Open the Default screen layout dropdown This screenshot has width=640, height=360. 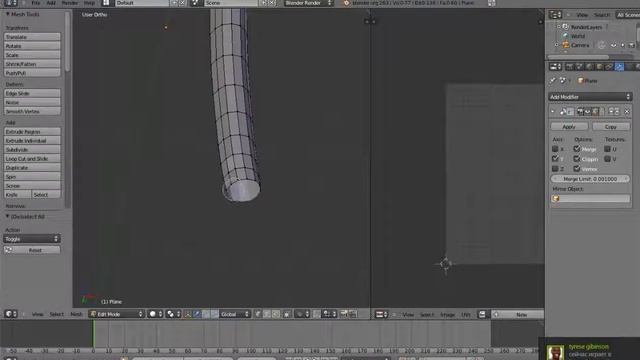[142, 3]
